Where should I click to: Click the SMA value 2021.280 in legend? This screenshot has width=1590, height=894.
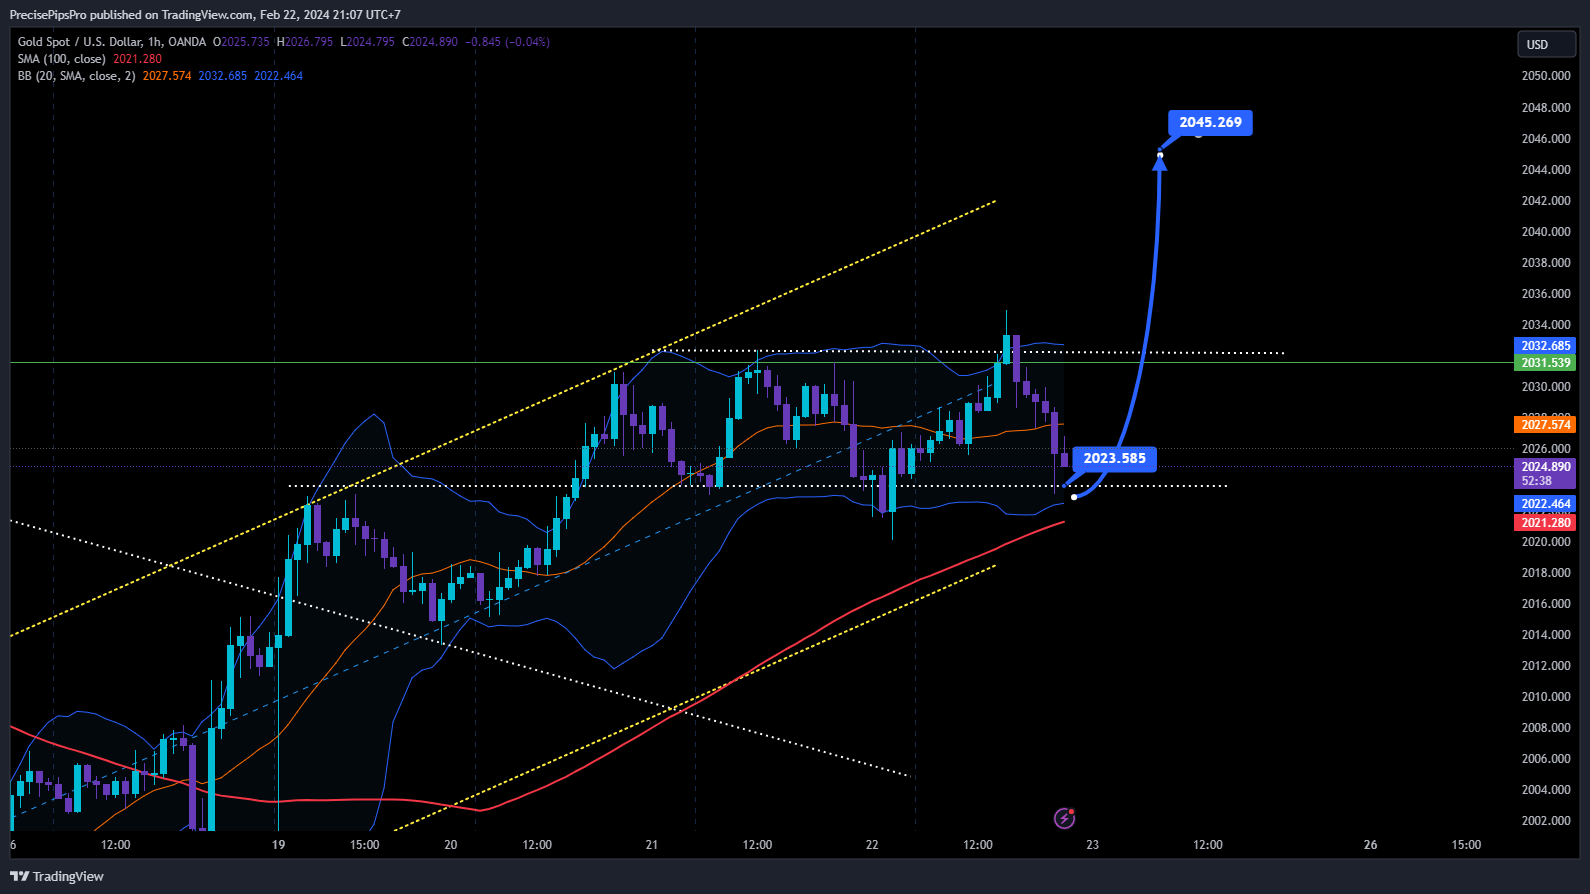coord(137,59)
